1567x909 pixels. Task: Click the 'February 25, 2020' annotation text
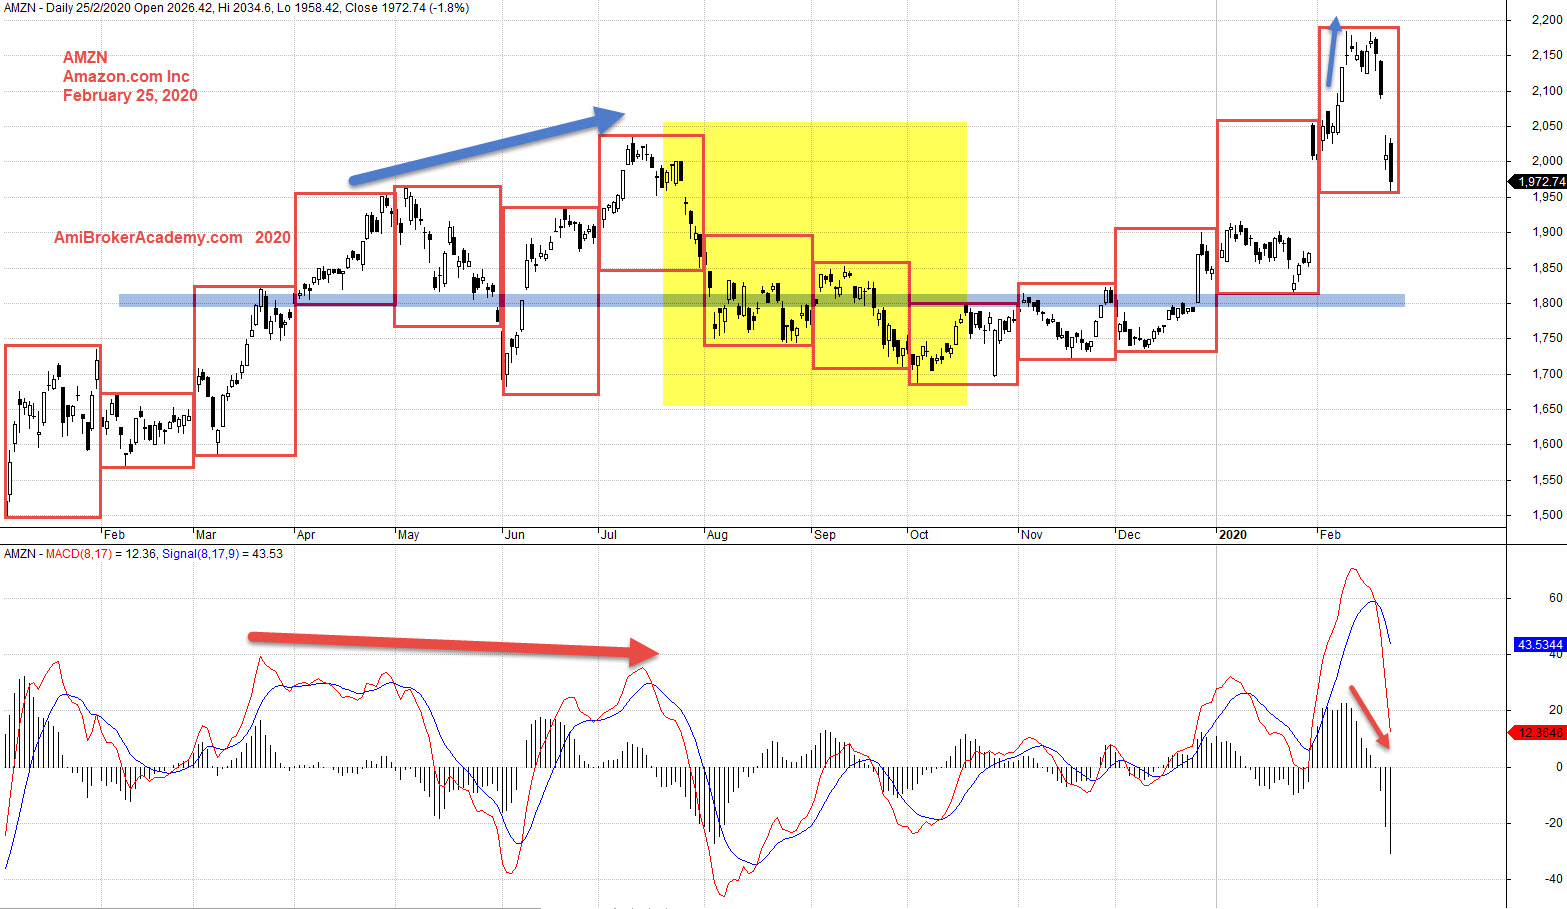[130, 95]
